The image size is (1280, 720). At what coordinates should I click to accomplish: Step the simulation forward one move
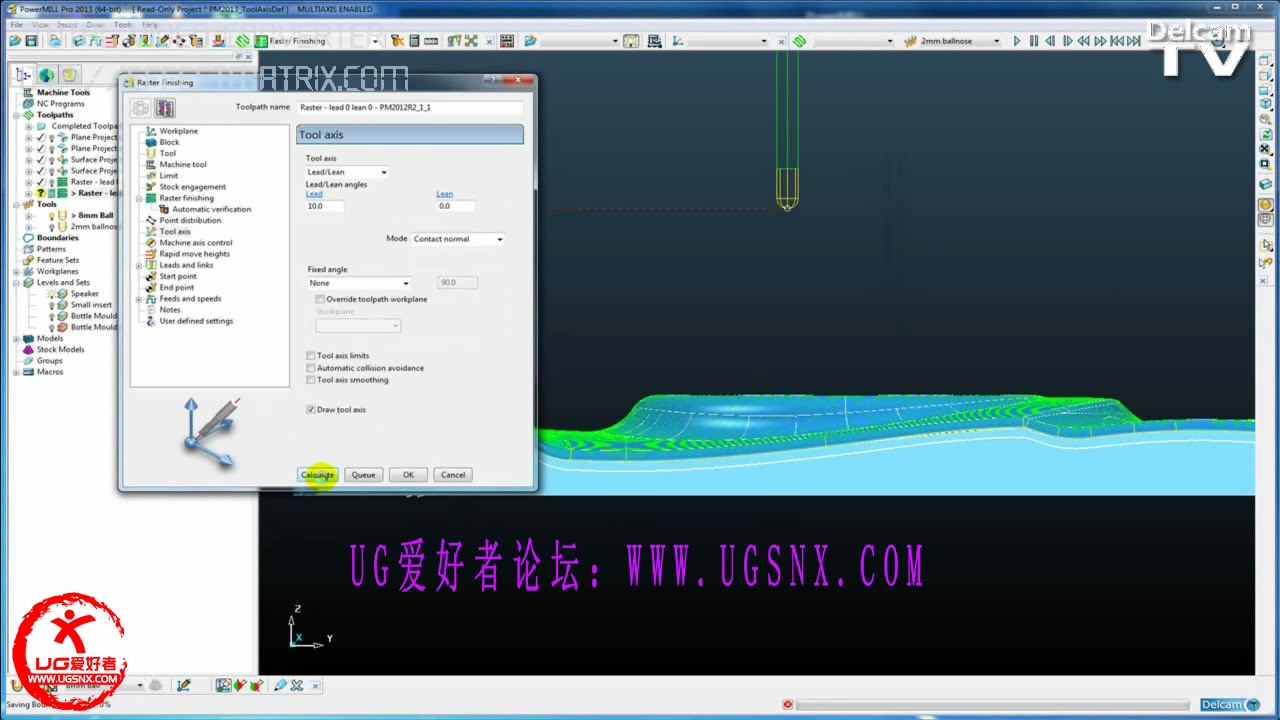[1067, 41]
